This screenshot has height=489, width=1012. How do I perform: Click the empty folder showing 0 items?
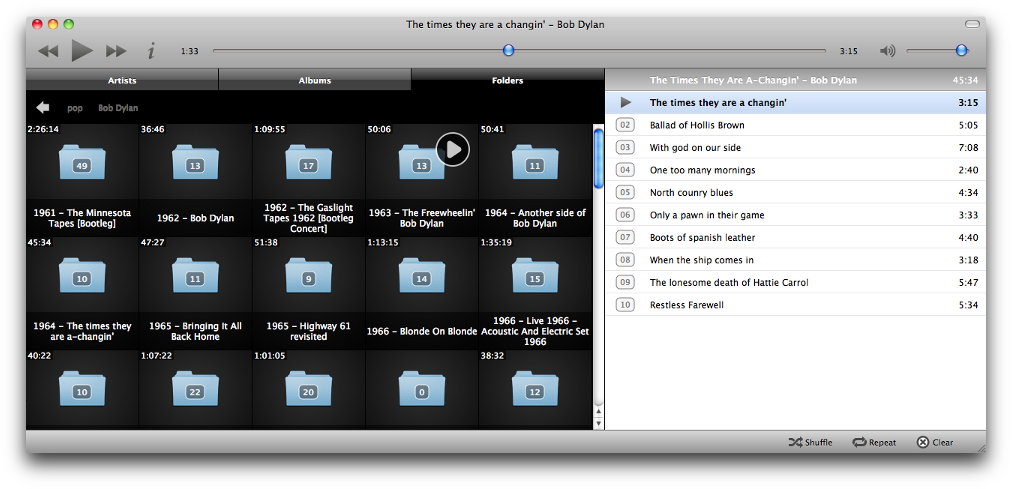pyautogui.click(x=422, y=389)
